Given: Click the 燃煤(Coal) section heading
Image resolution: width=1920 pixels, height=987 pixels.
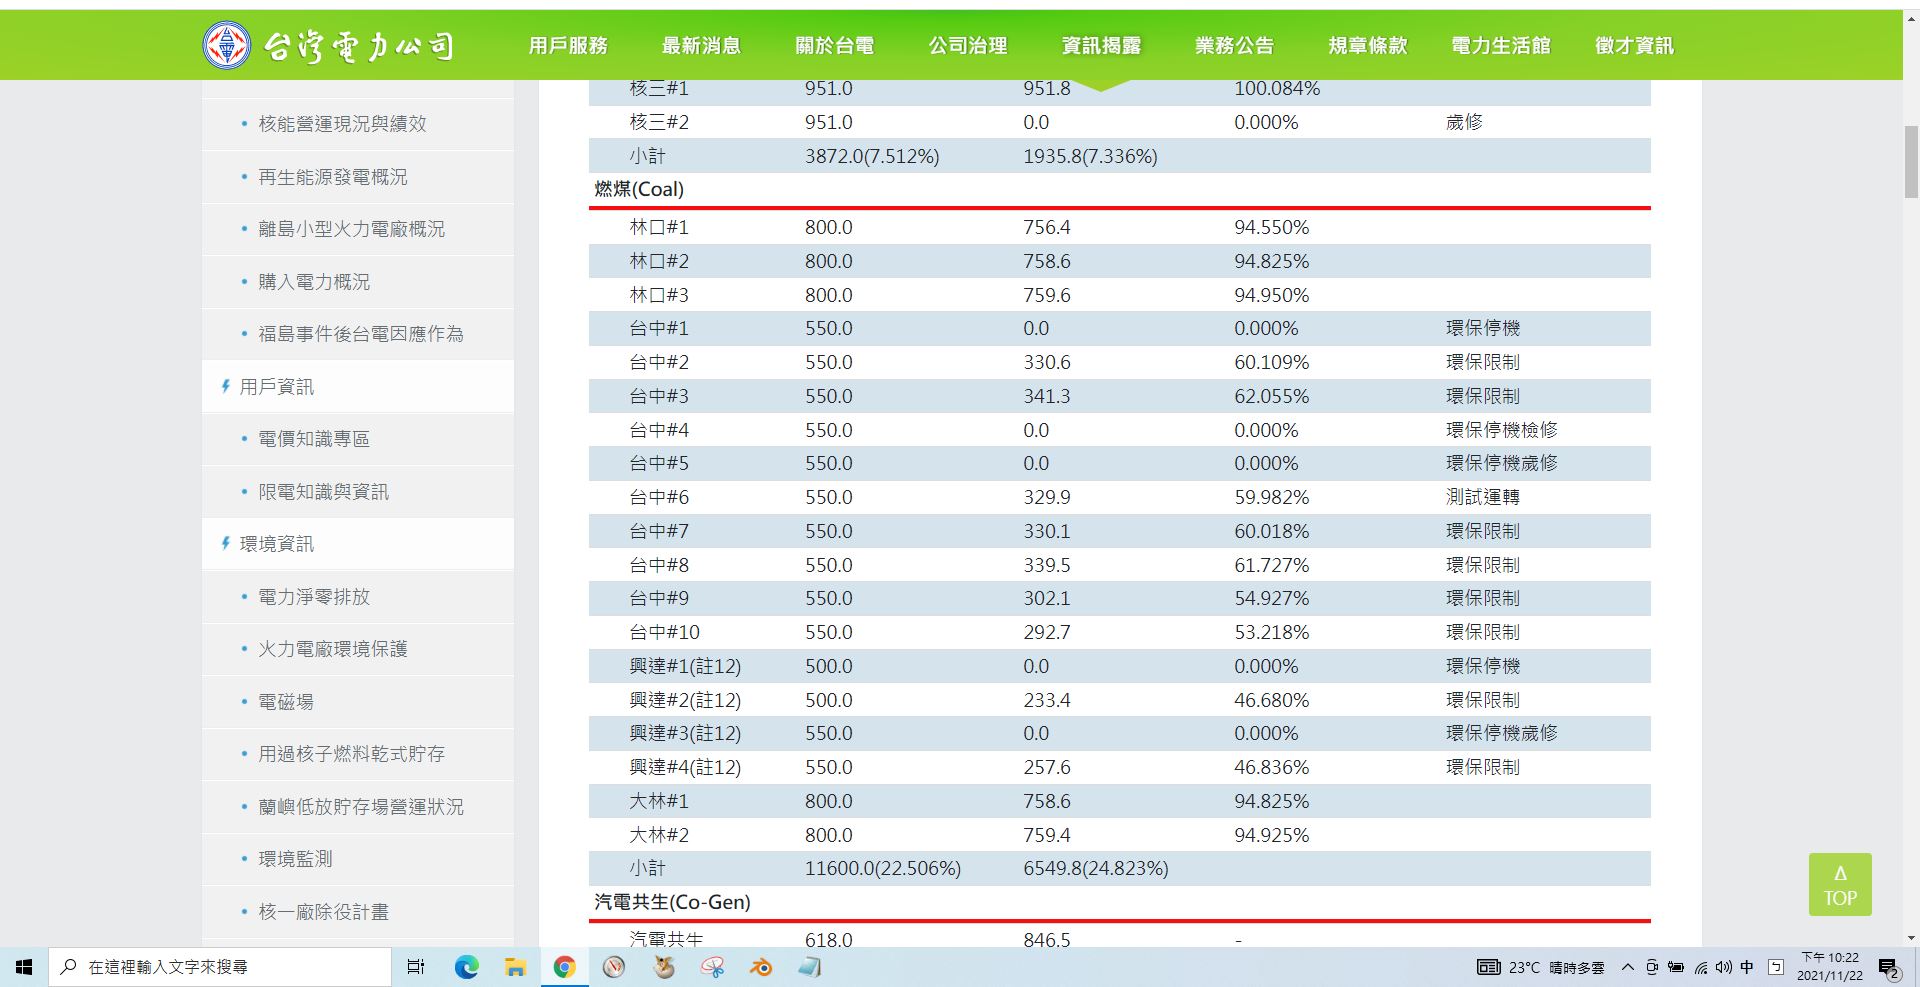Looking at the screenshot, I should tap(639, 189).
